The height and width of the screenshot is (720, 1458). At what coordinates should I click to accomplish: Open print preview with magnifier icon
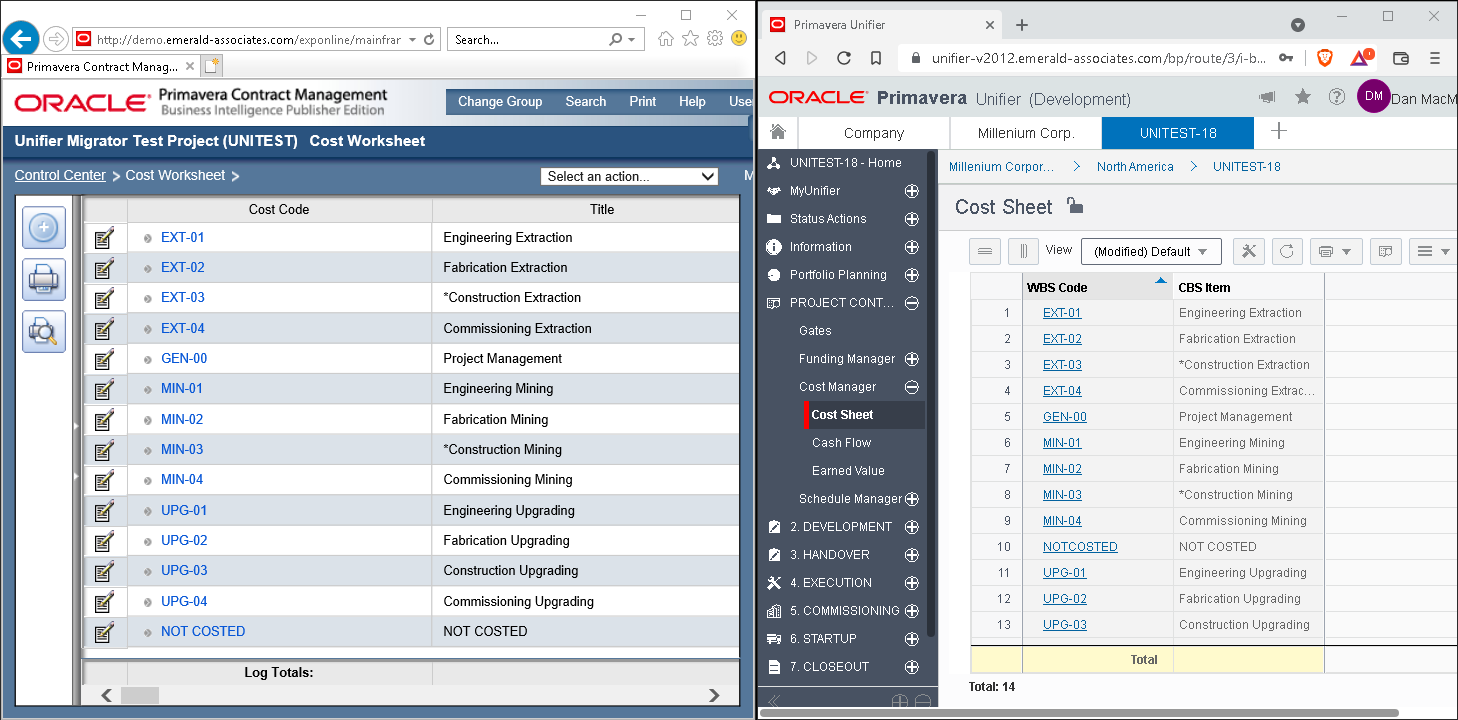[44, 331]
